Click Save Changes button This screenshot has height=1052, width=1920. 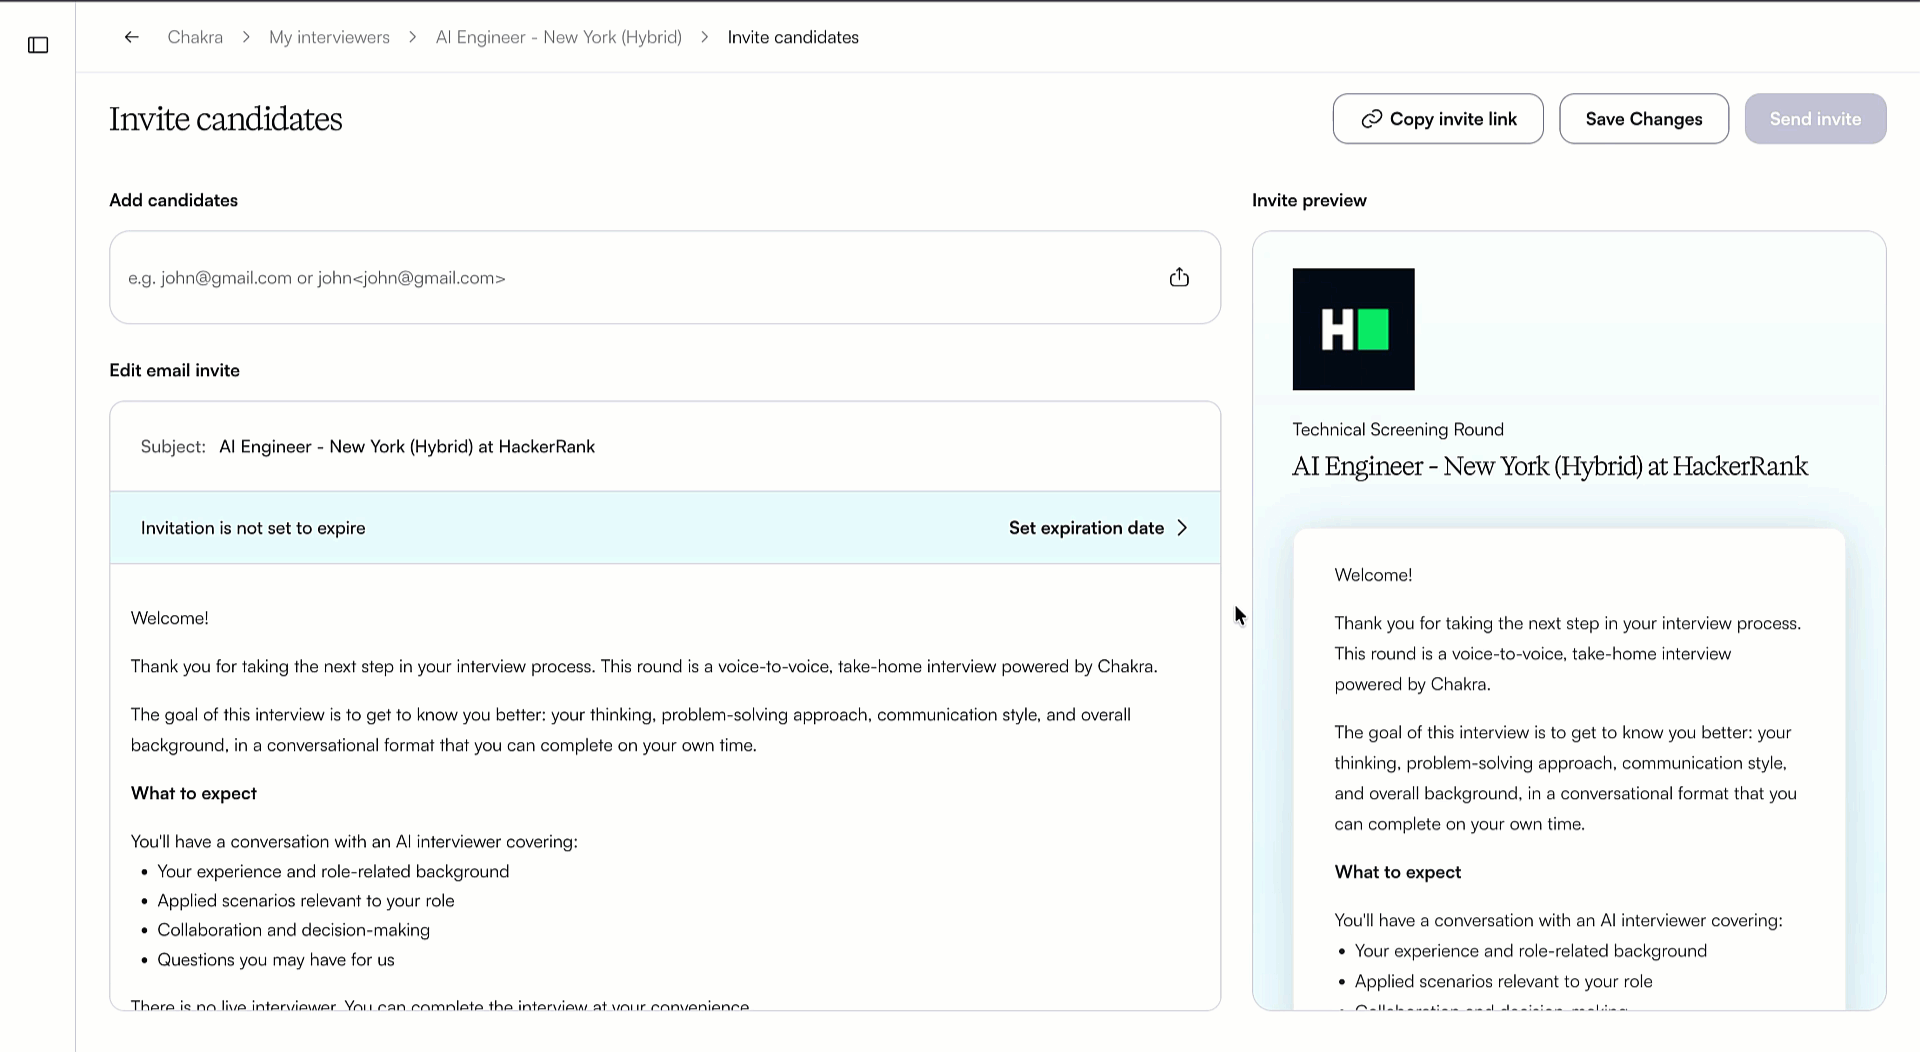pyautogui.click(x=1643, y=119)
